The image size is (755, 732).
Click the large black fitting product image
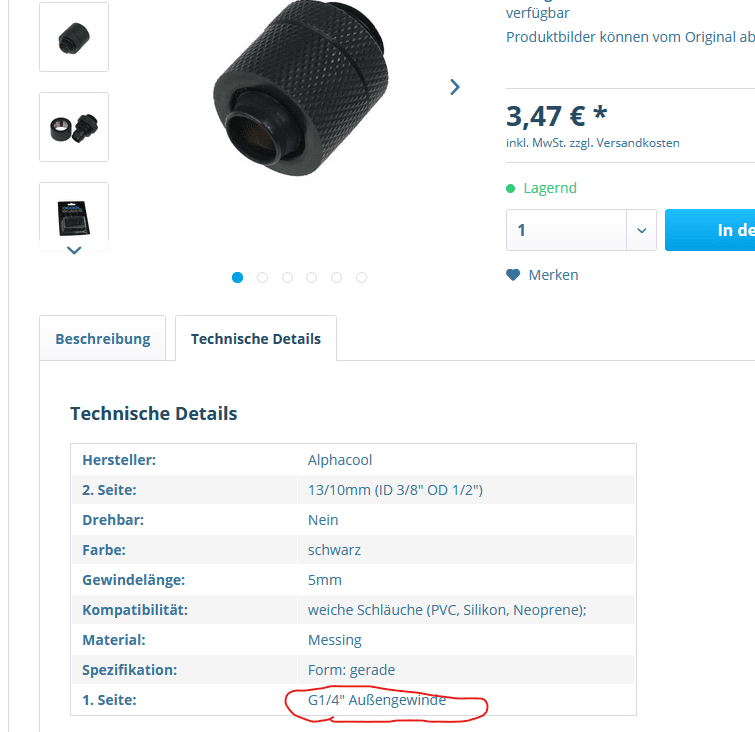301,89
